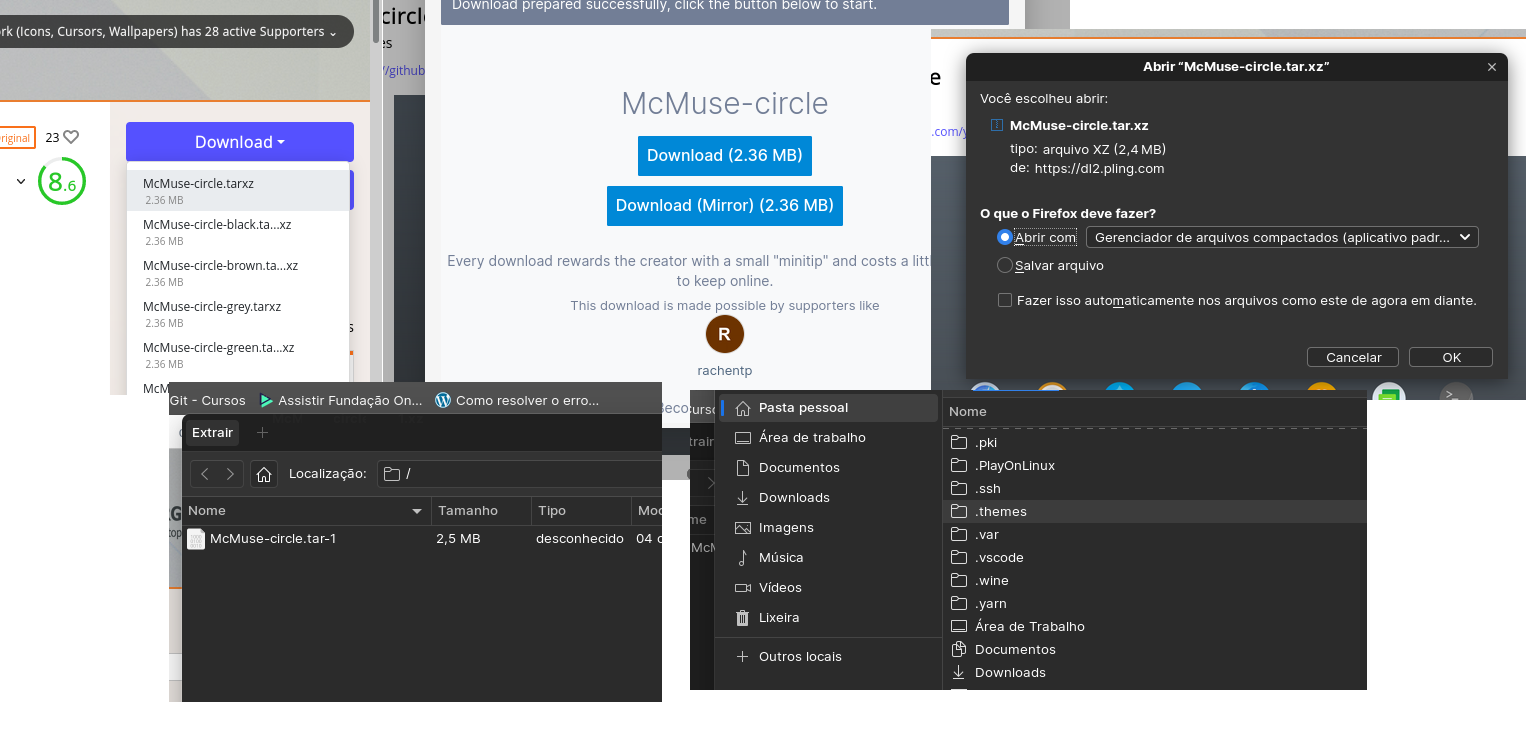Image resolution: width=1526 pixels, height=732 pixels.
Task: Click the .pki folder icon
Action: click(959, 442)
